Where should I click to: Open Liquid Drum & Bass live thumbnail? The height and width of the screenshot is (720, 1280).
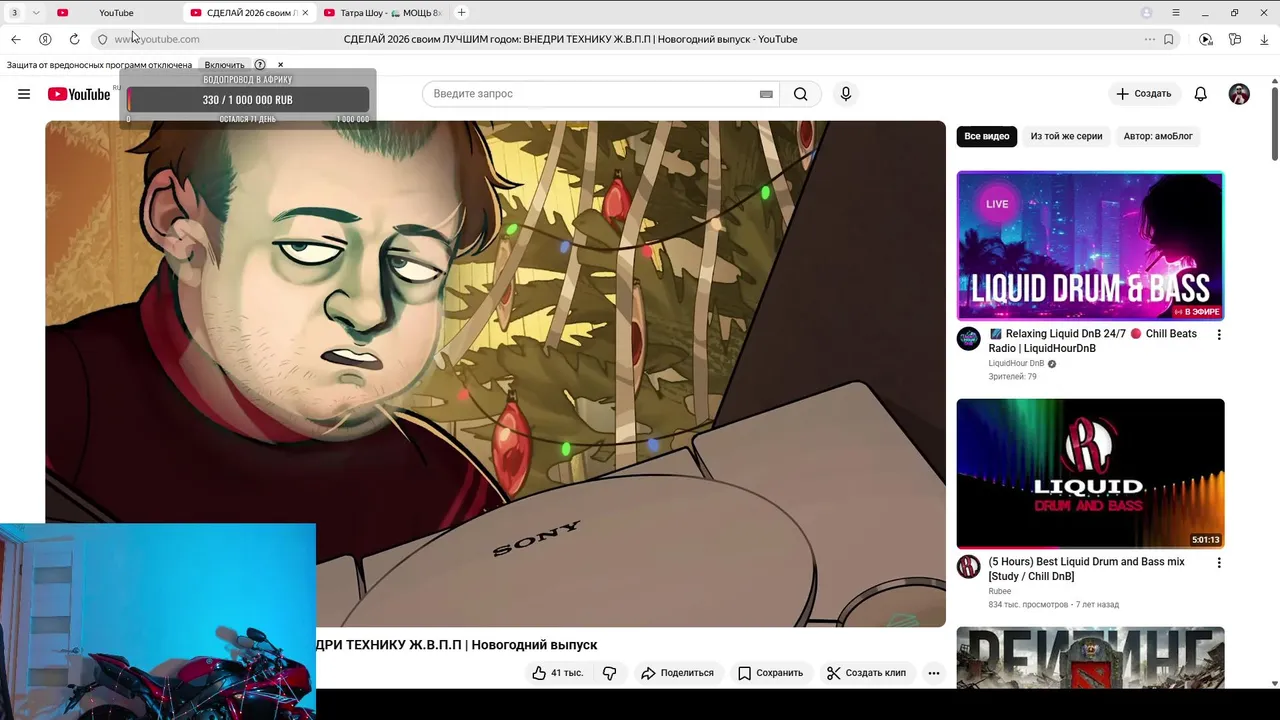pyautogui.click(x=1090, y=246)
